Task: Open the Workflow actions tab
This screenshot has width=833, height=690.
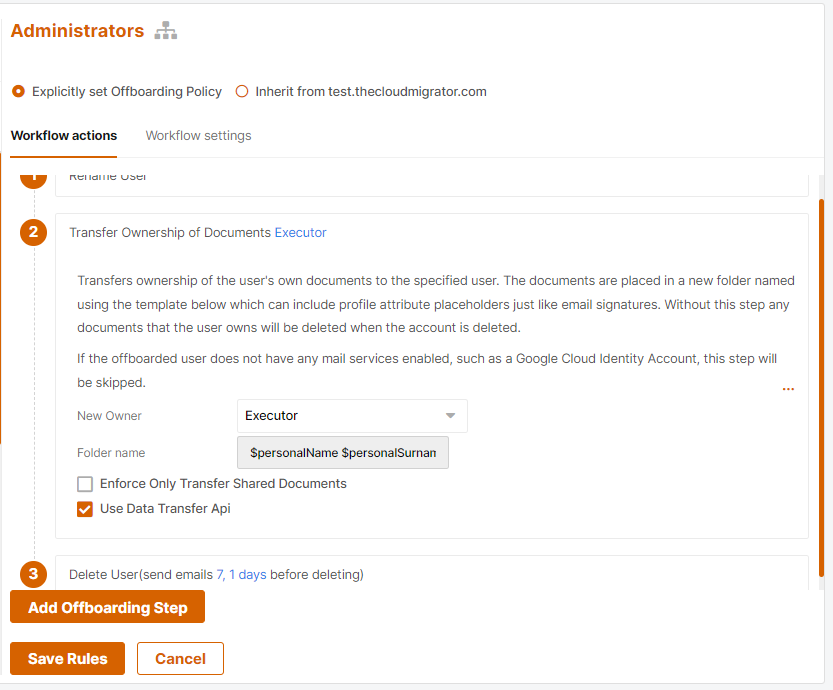Action: pos(64,136)
